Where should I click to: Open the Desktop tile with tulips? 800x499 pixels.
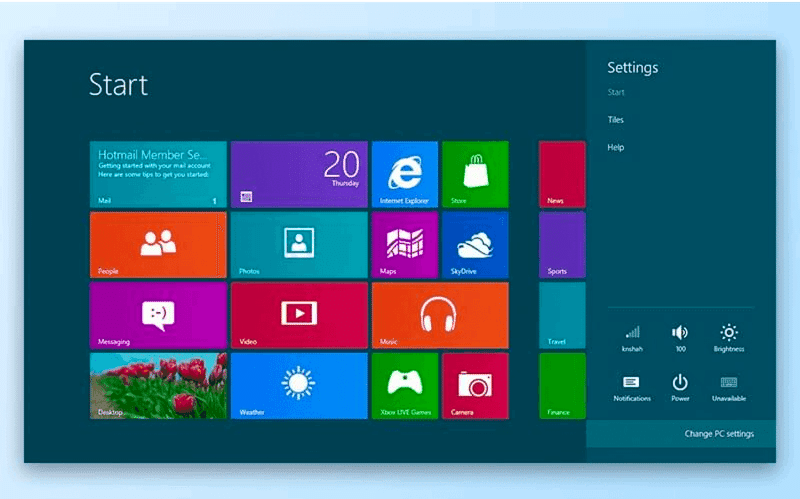click(x=158, y=386)
